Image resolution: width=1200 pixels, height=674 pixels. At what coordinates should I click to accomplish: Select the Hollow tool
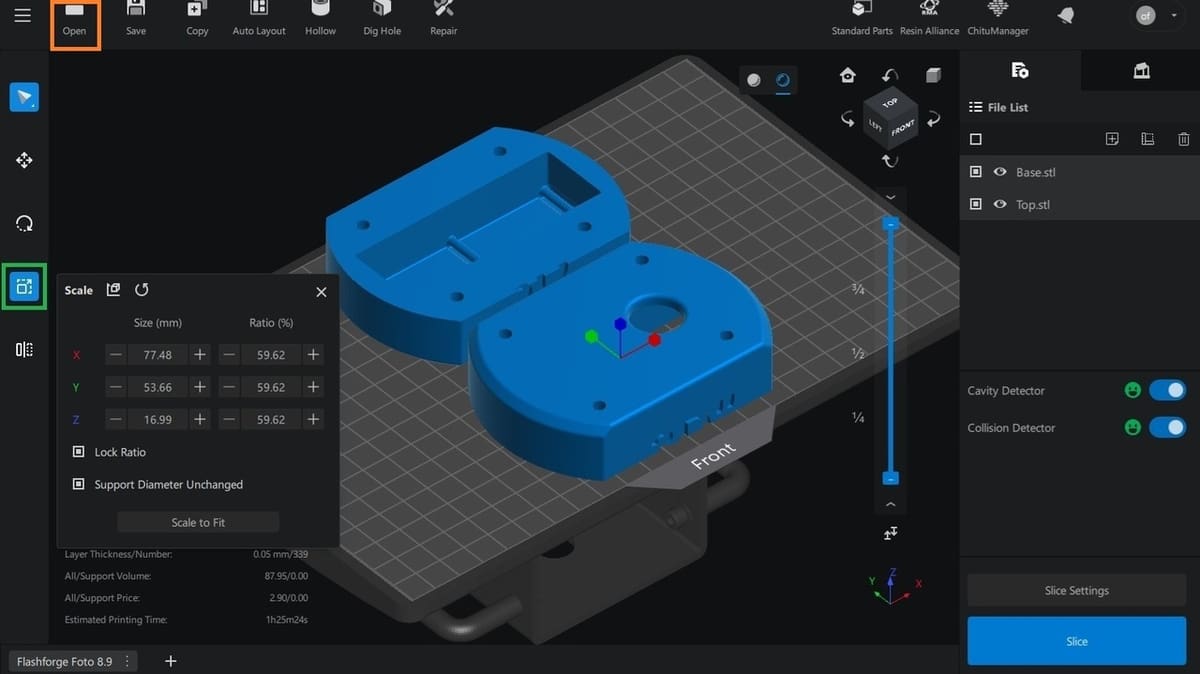tap(321, 19)
